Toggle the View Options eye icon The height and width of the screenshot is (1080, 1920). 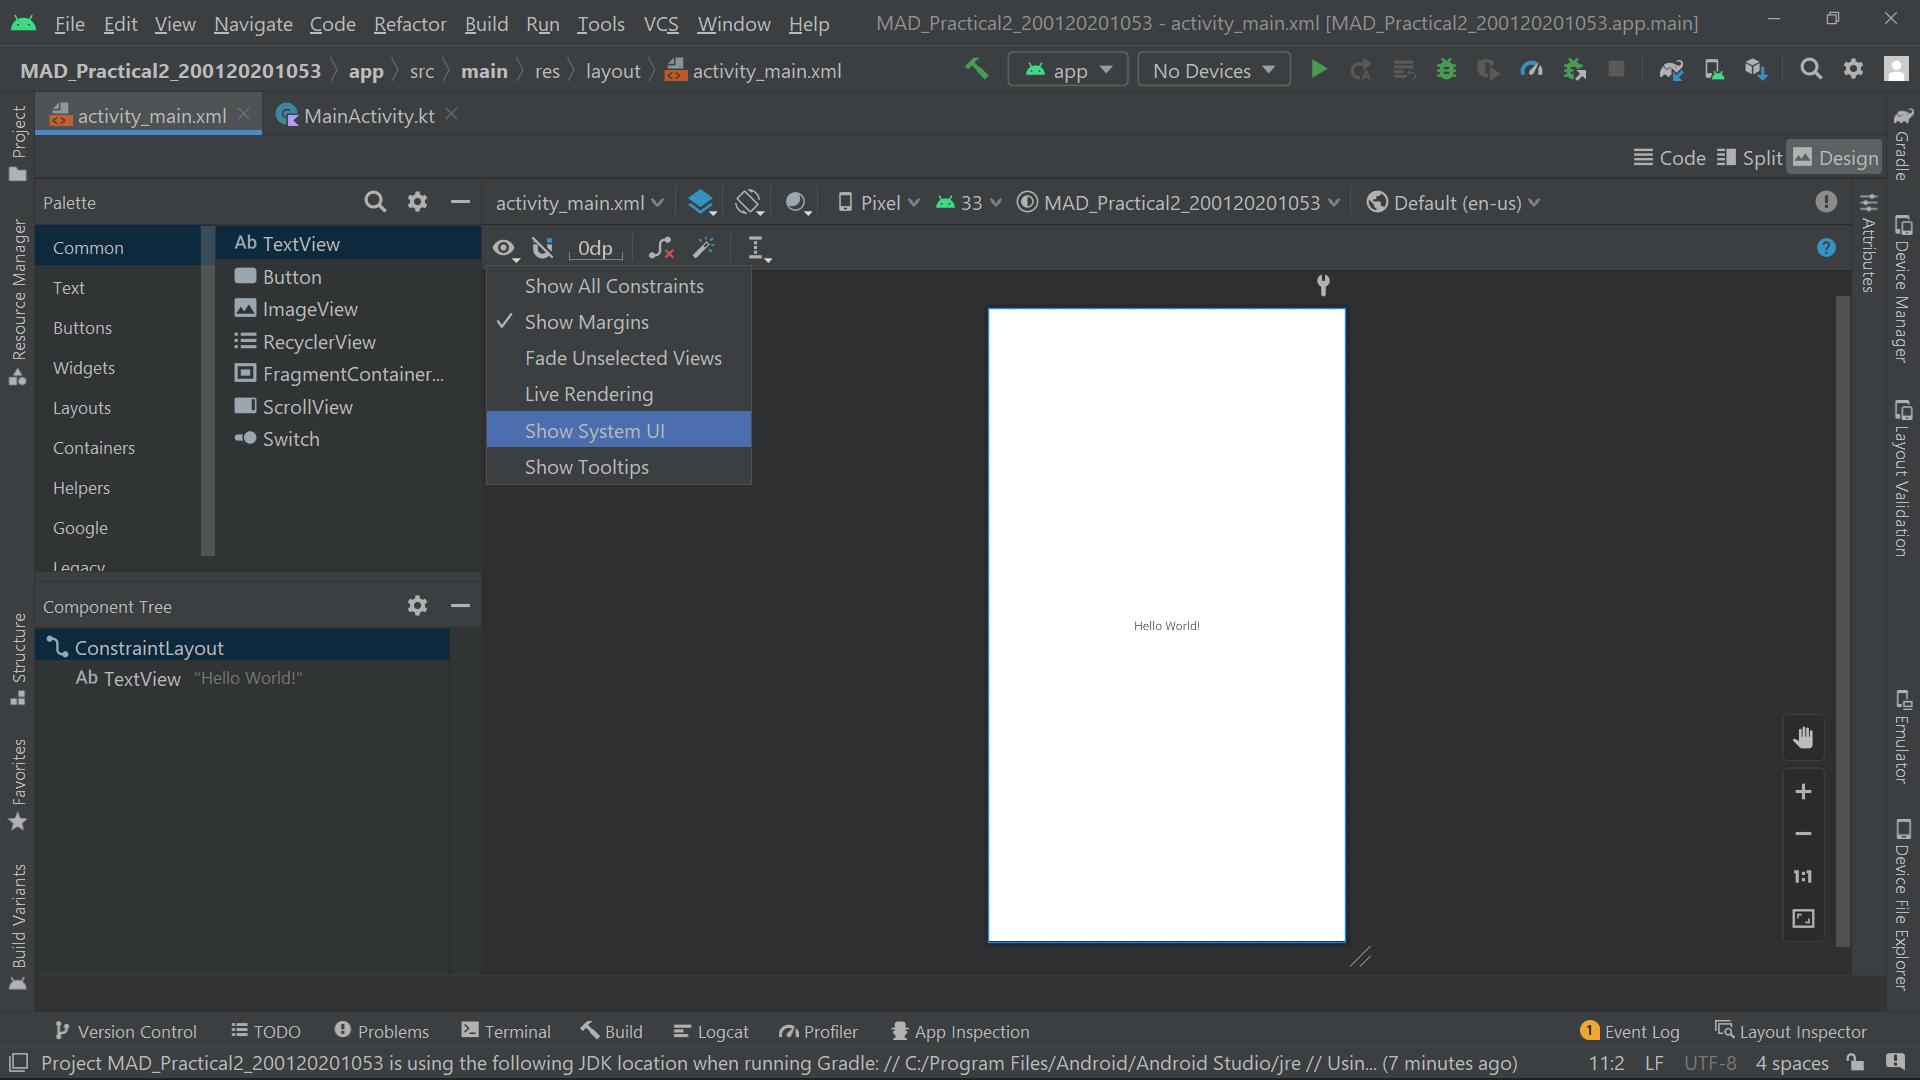point(505,248)
